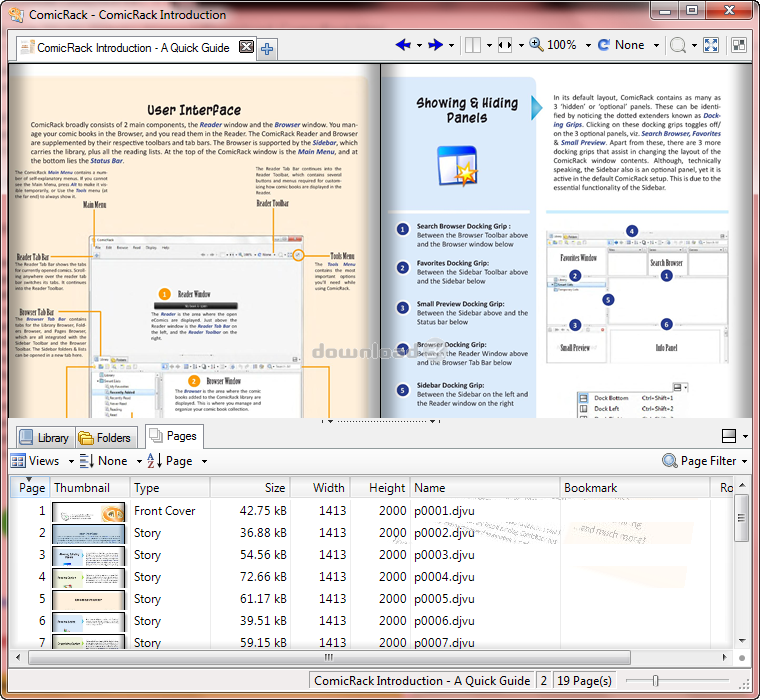Click the rotate icon beside None
Viewport: 760px width, 700px height.
click(603, 45)
